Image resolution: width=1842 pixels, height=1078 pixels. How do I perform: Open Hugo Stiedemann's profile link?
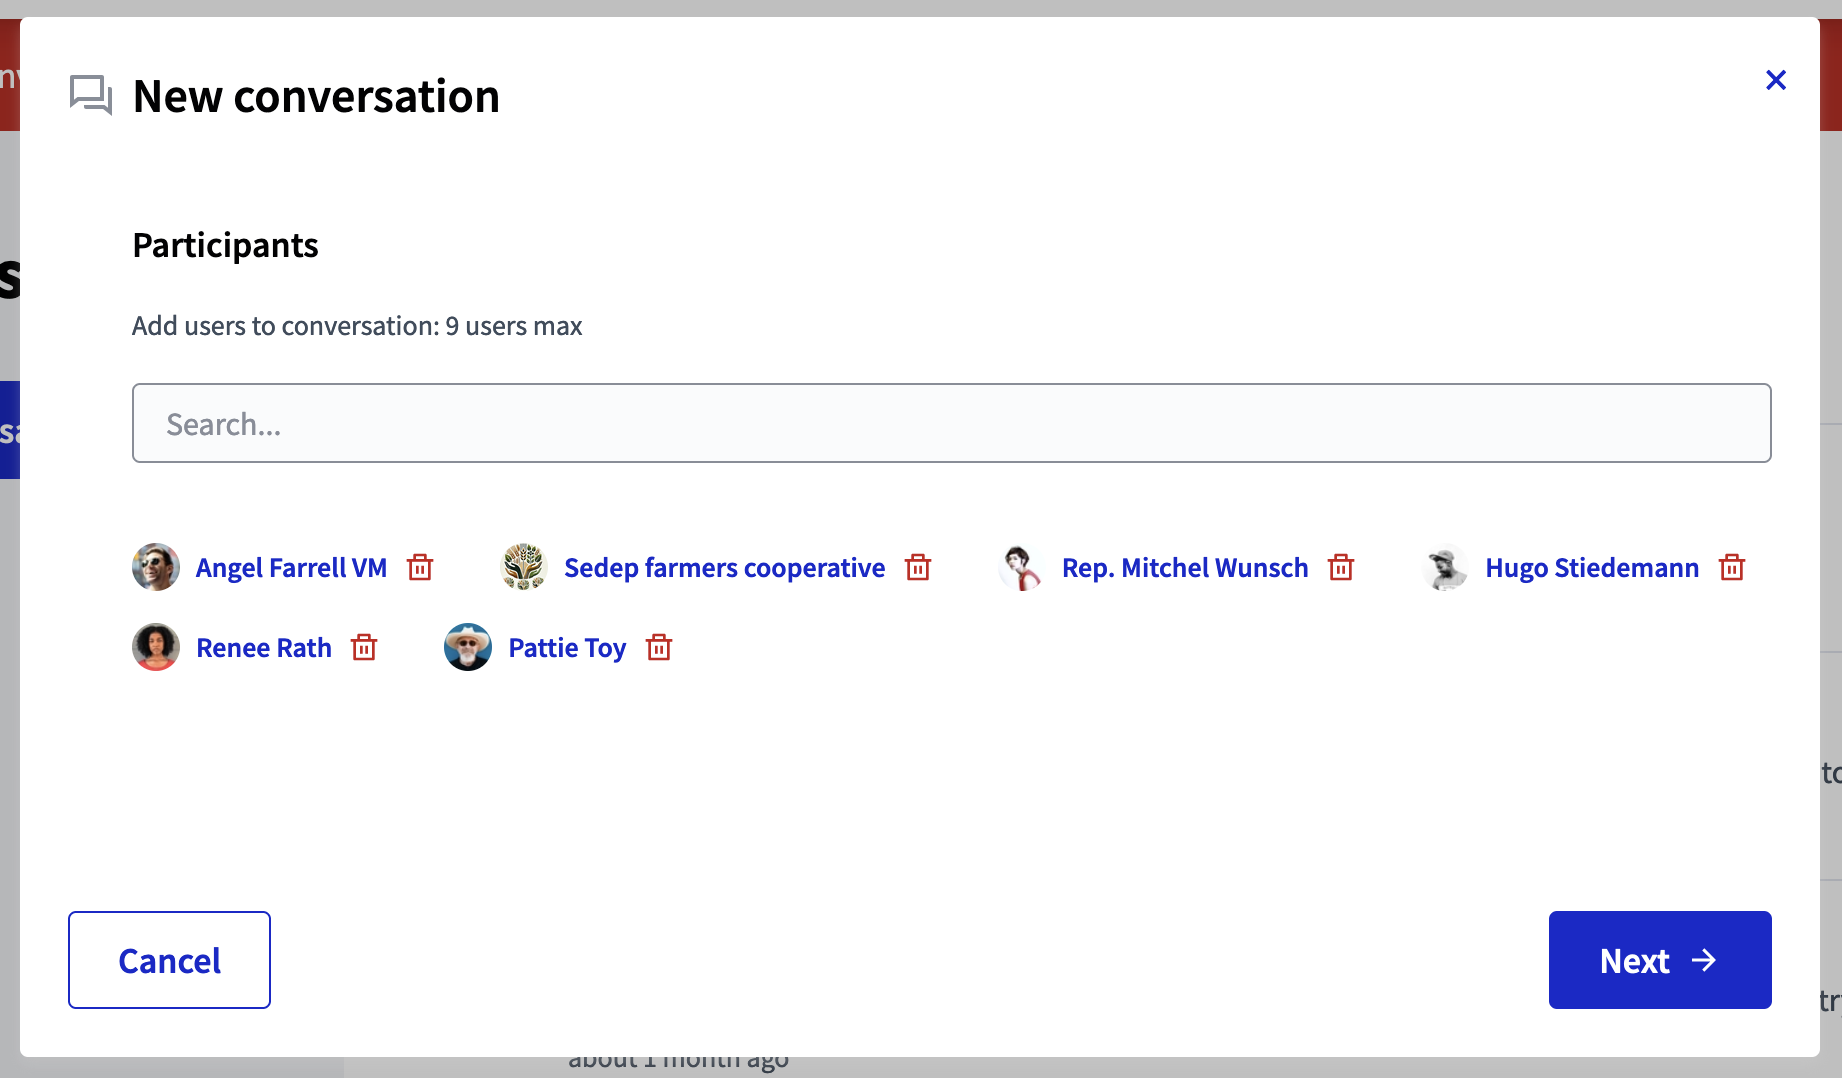pos(1591,567)
